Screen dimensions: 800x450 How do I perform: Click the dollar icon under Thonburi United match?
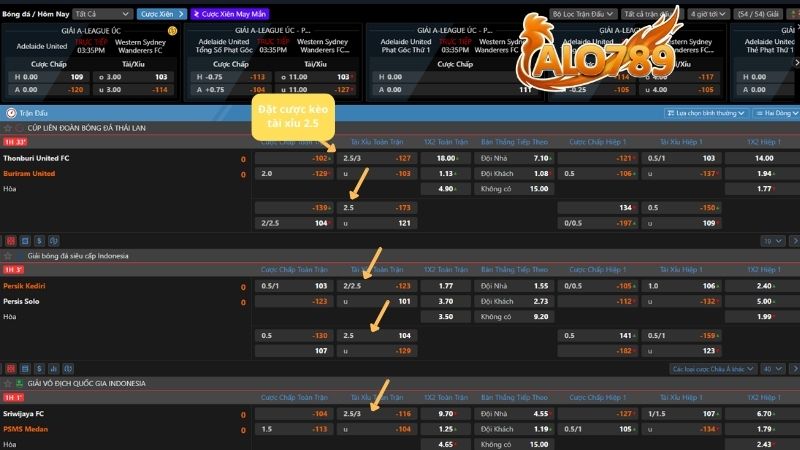pos(39,241)
